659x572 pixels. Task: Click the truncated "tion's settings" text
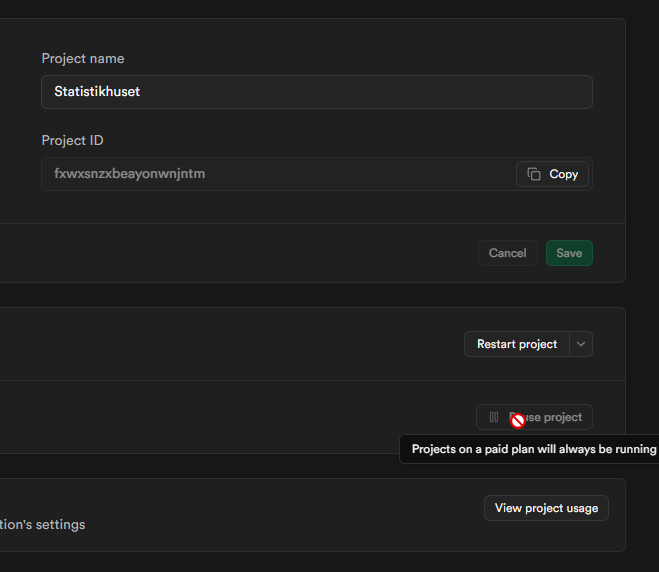click(x=42, y=524)
